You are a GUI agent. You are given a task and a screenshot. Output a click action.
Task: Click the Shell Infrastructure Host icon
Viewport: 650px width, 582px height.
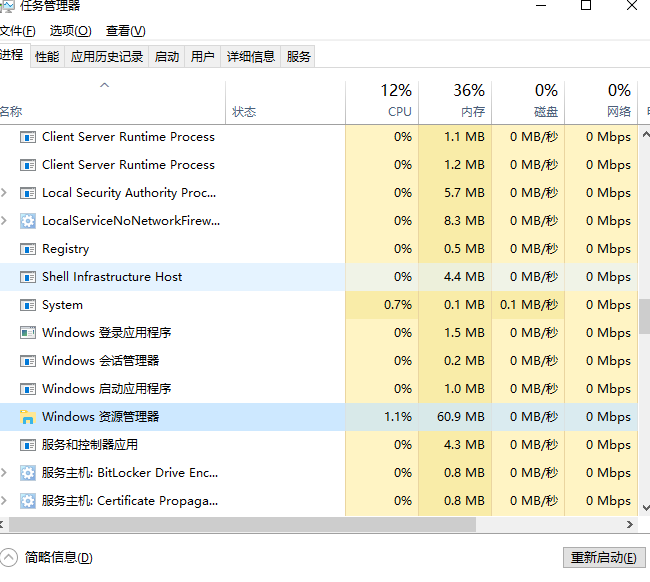(28, 277)
